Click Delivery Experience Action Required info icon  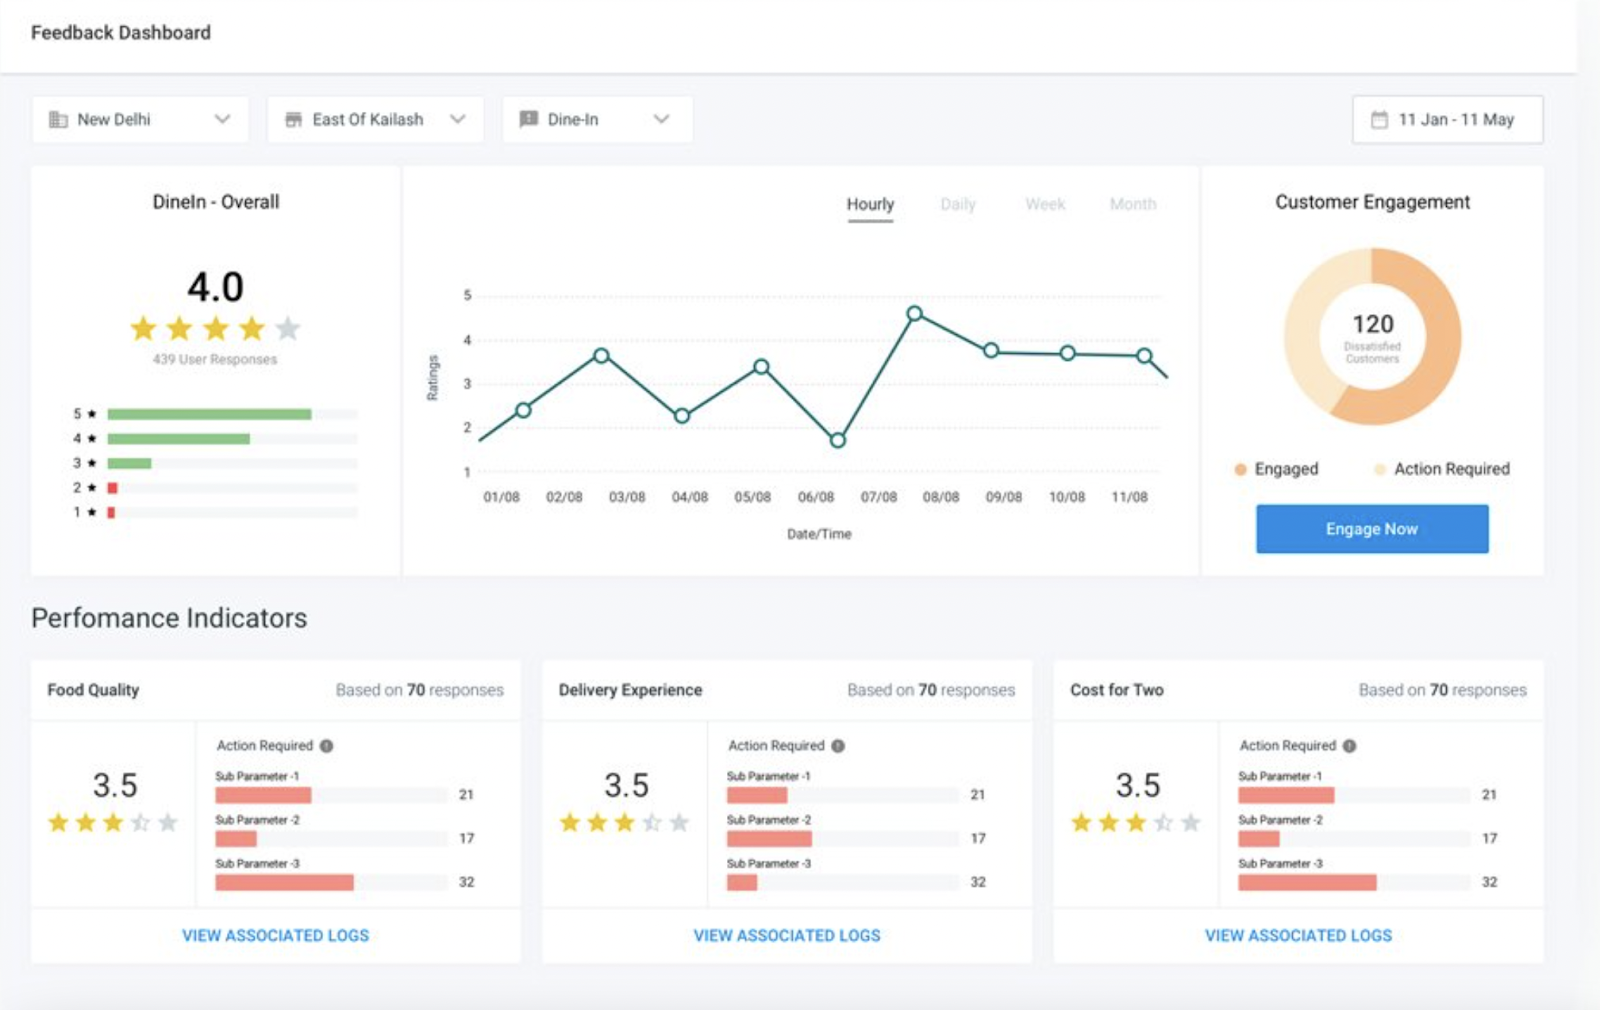[838, 746]
